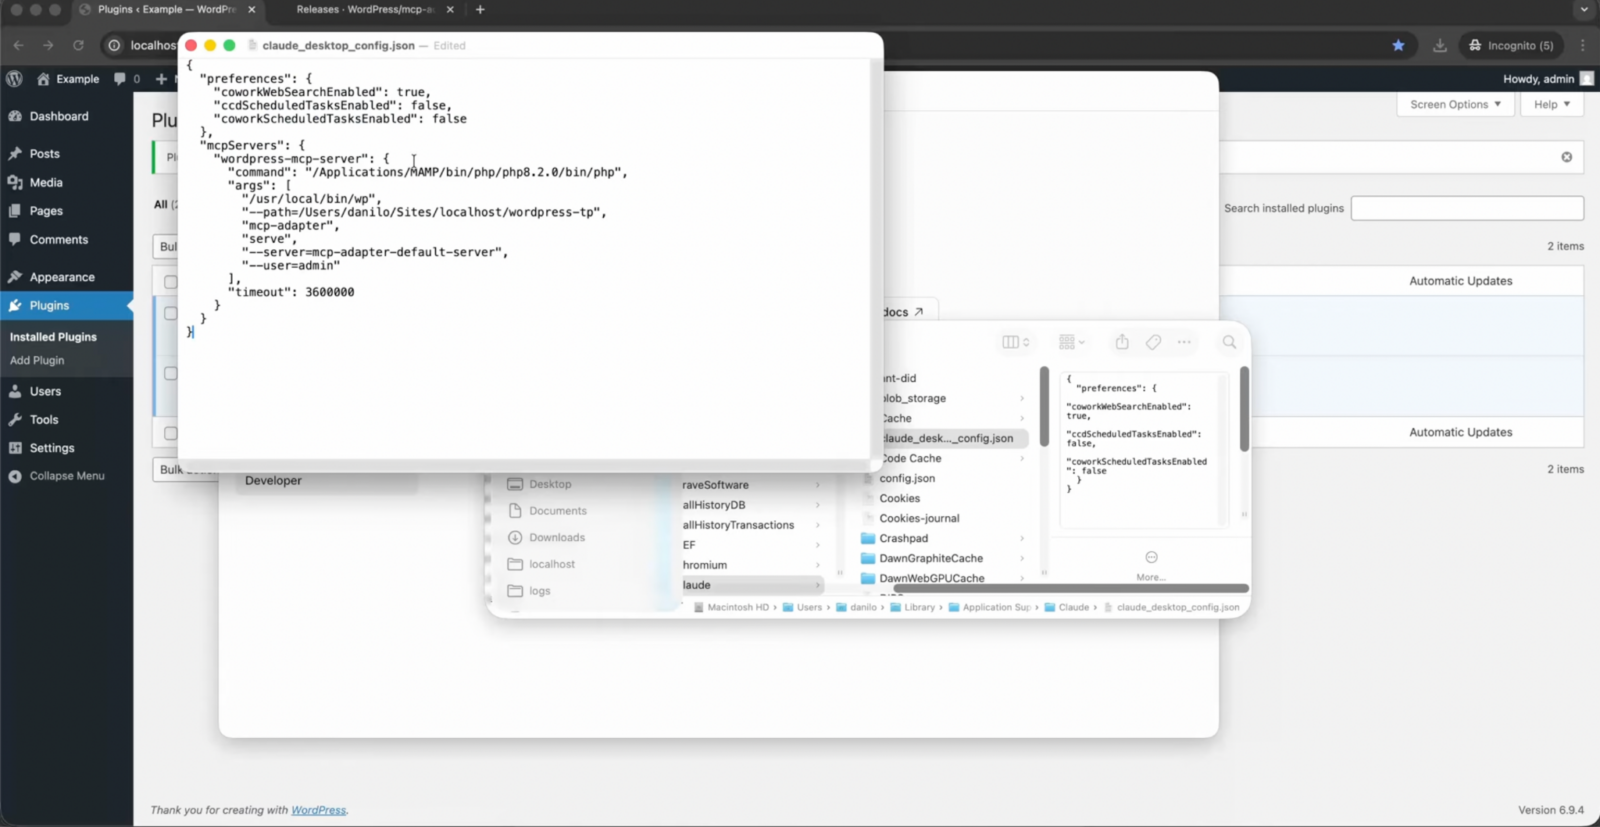
Task: Click the Add Plugin submenu link
Action: click(37, 360)
